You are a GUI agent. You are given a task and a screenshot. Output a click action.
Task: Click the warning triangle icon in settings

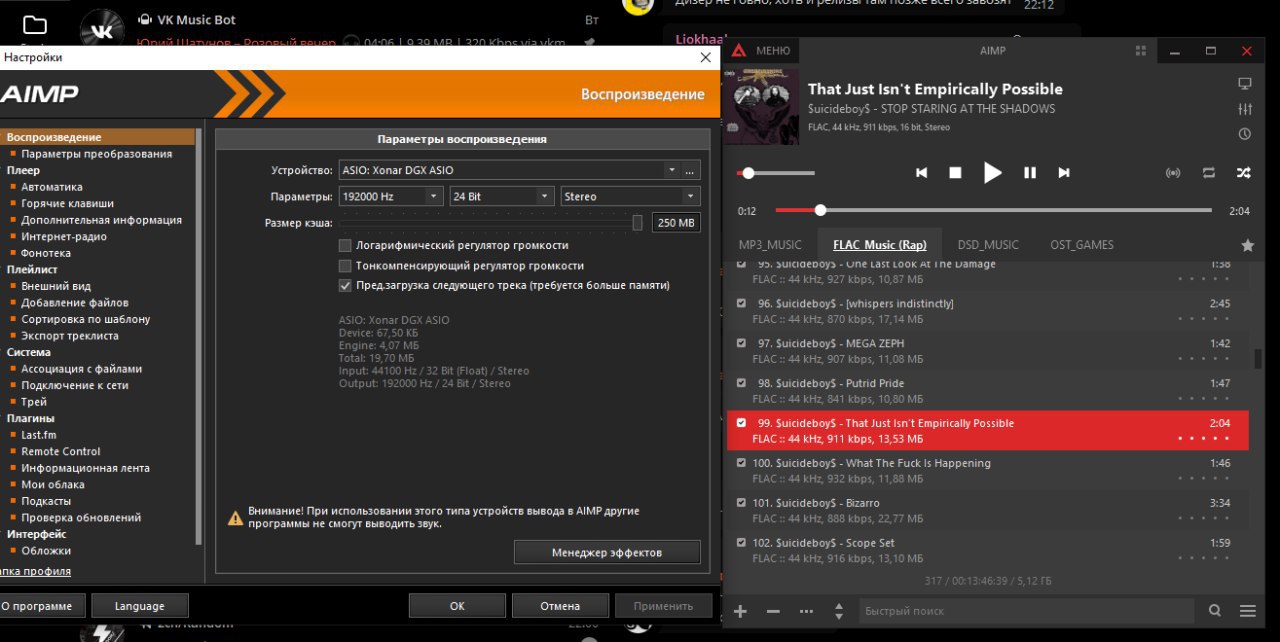click(x=235, y=518)
